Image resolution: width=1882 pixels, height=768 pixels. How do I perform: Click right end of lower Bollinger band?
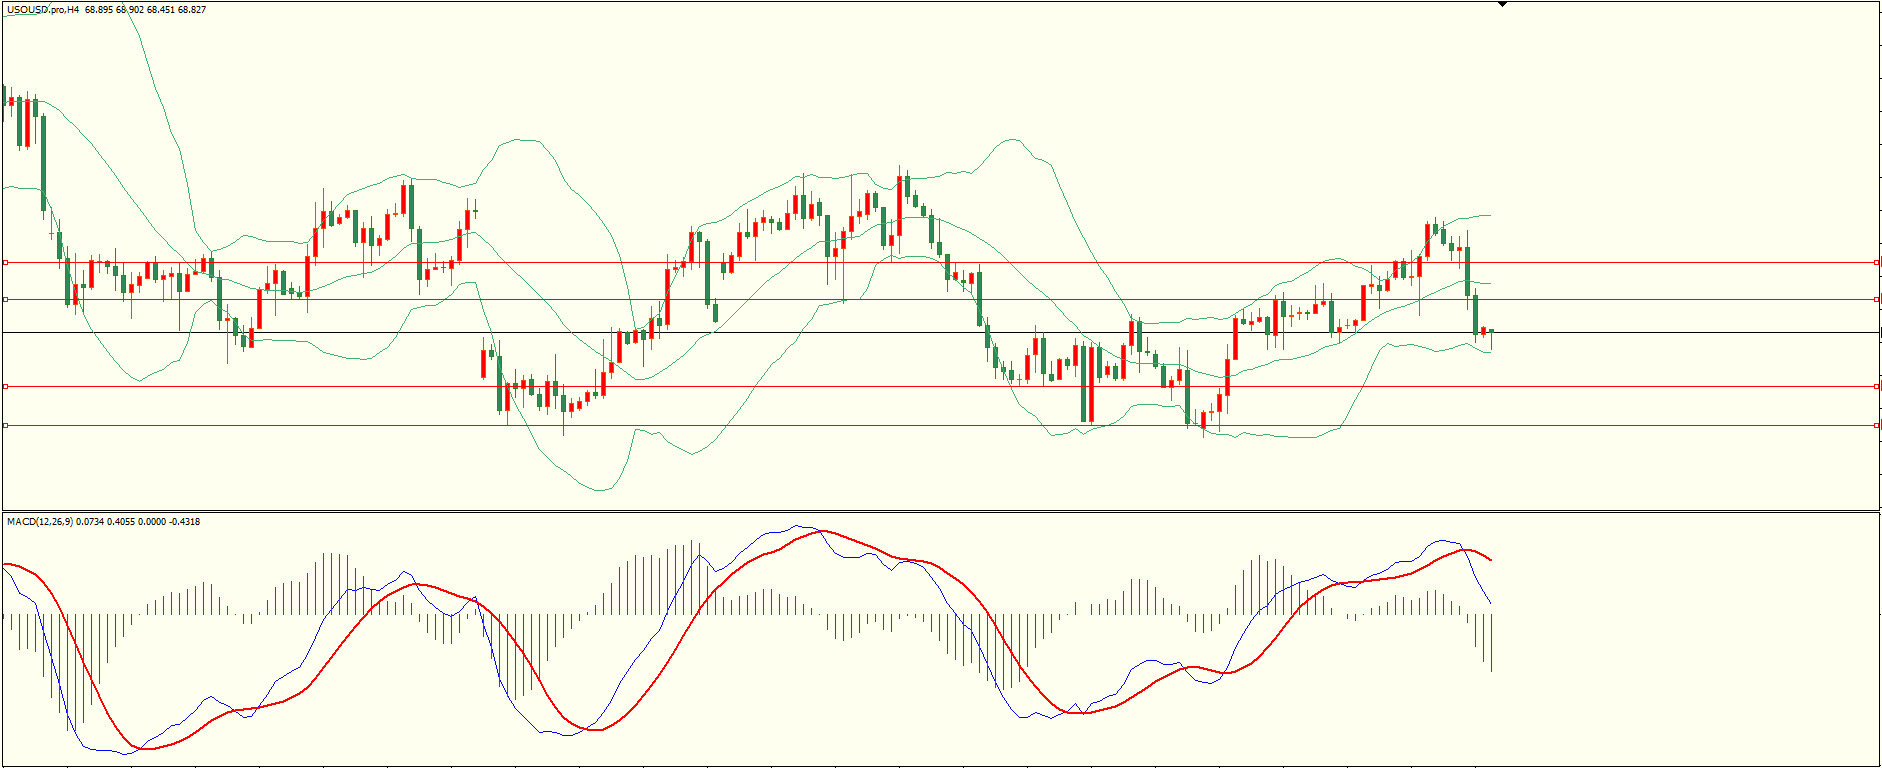click(1490, 352)
